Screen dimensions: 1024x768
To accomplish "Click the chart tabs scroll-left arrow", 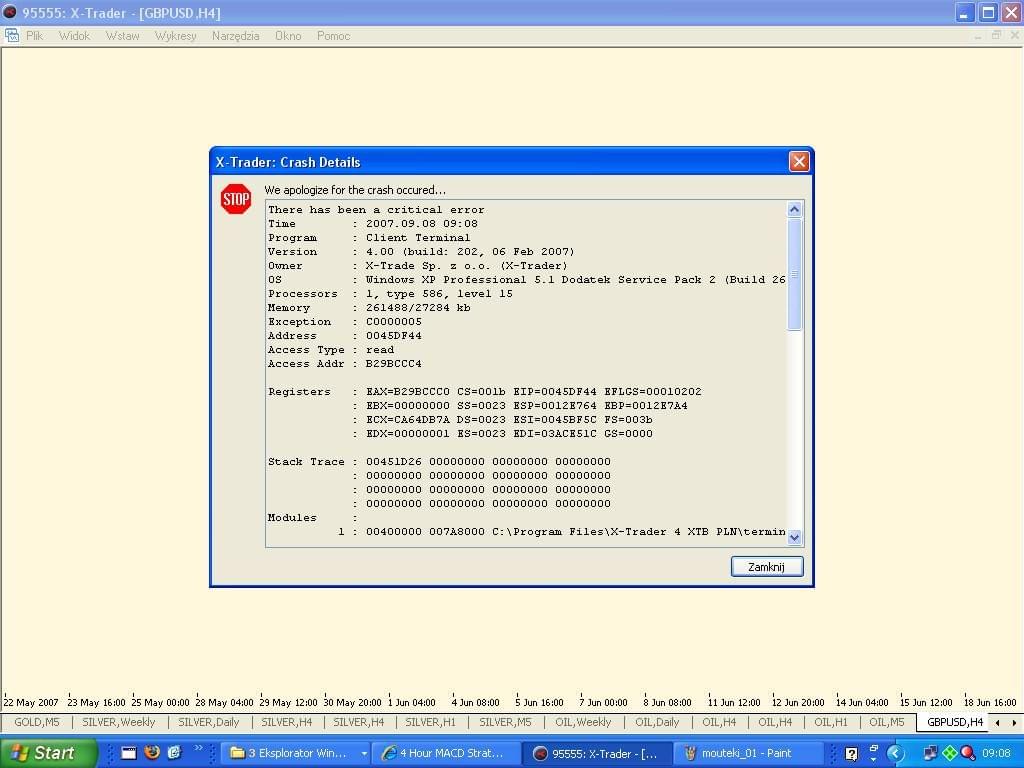I will (998, 722).
